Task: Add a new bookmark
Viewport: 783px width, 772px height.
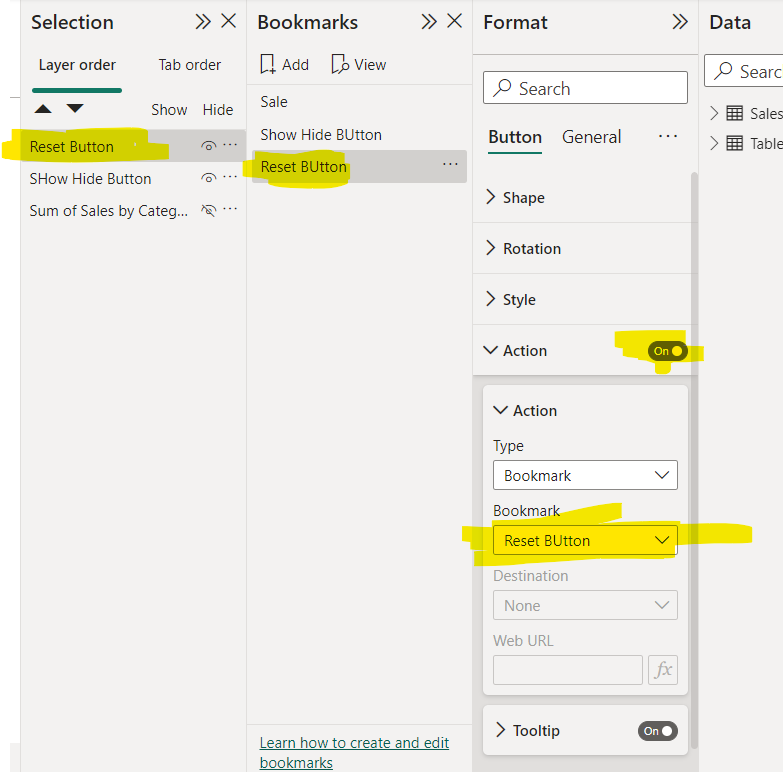Action: pyautogui.click(x=285, y=64)
